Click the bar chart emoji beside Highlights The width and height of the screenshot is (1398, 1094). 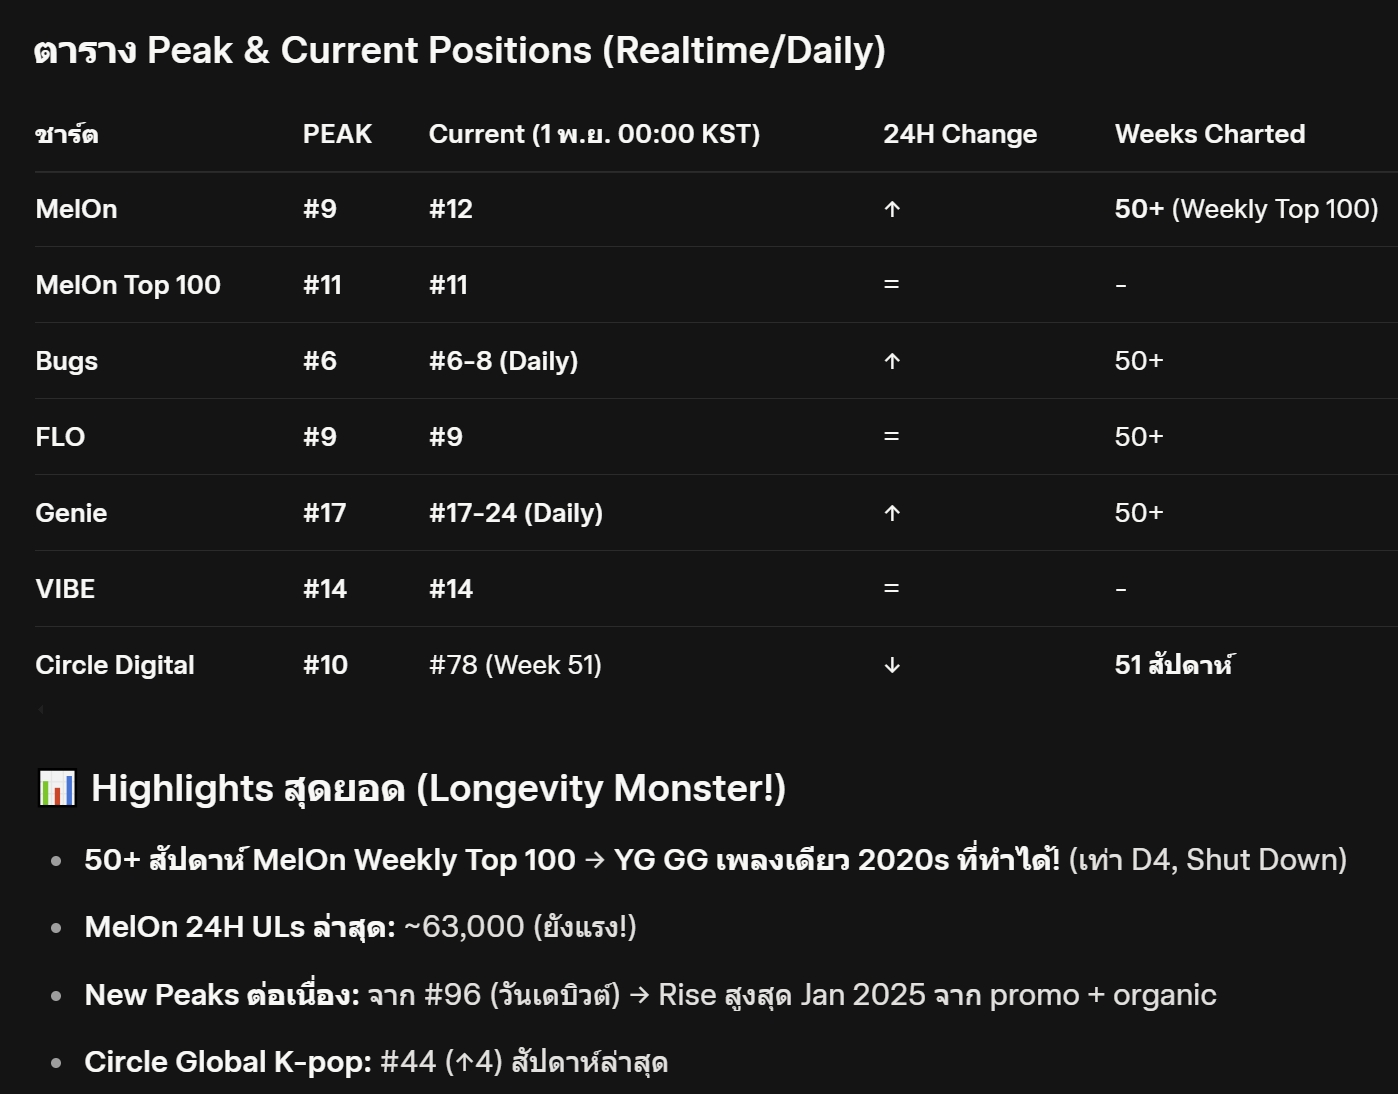[57, 788]
